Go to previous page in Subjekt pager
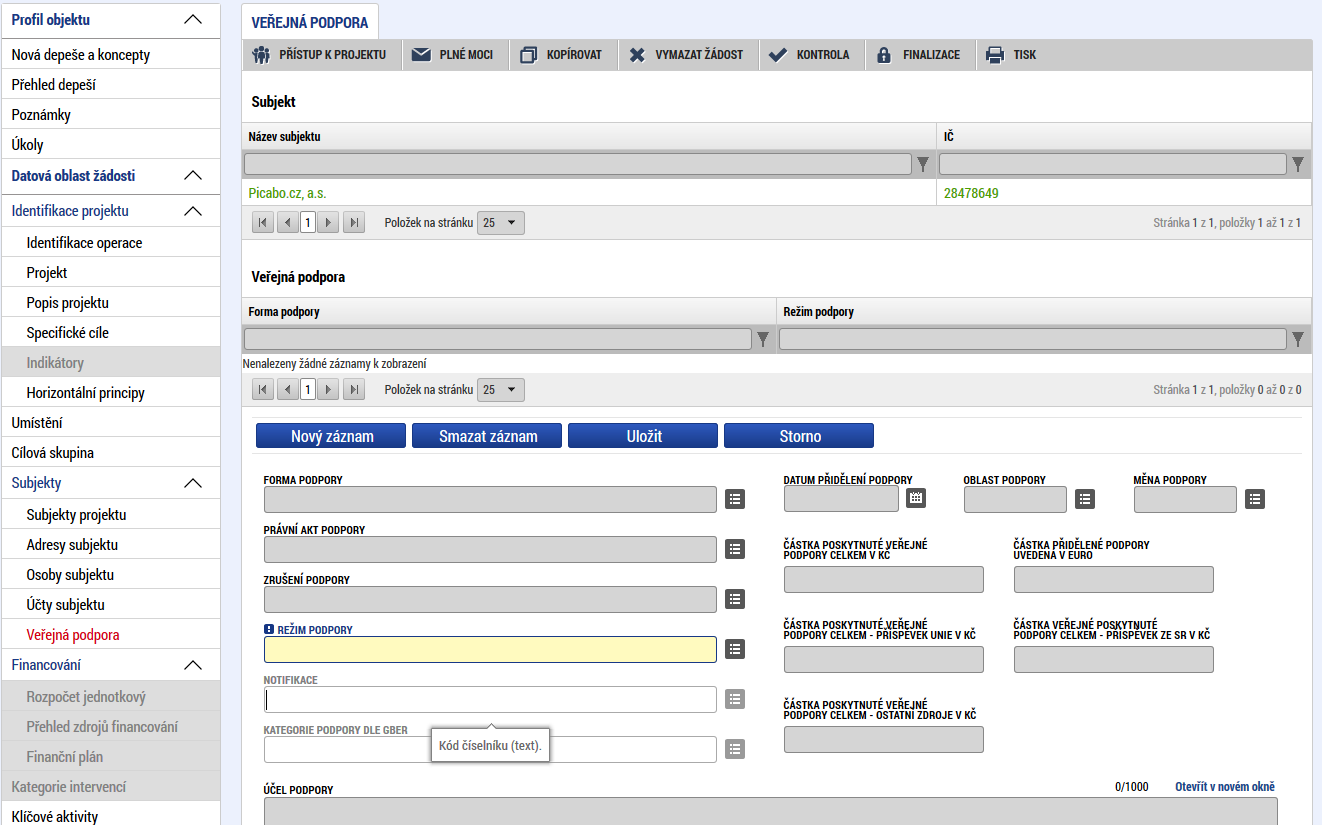Image resolution: width=1322 pixels, height=825 pixels. point(288,223)
